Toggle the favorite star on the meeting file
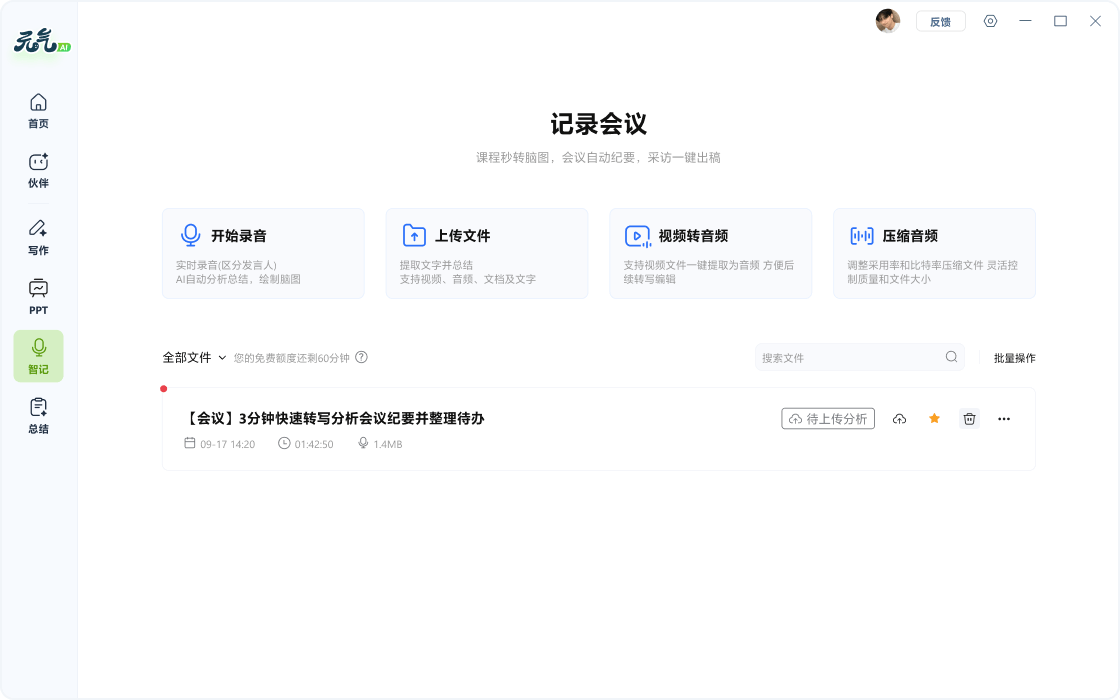This screenshot has width=1120, height=700. [934, 419]
